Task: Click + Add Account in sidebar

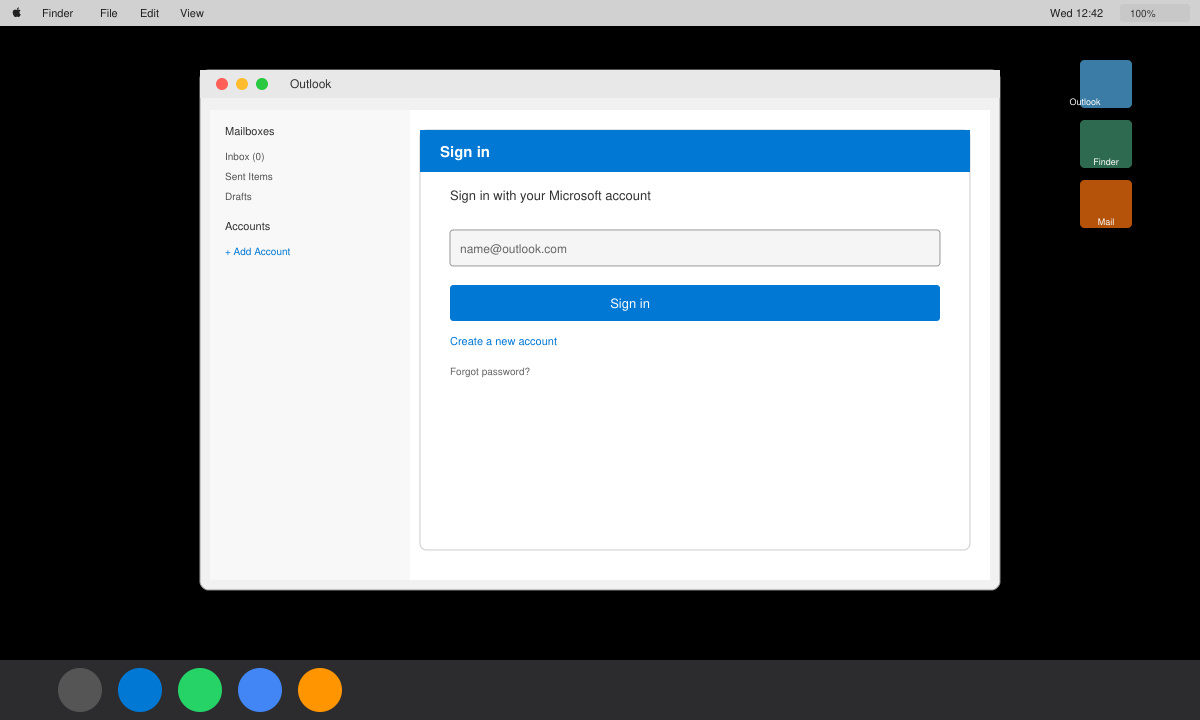Action: pos(257,251)
